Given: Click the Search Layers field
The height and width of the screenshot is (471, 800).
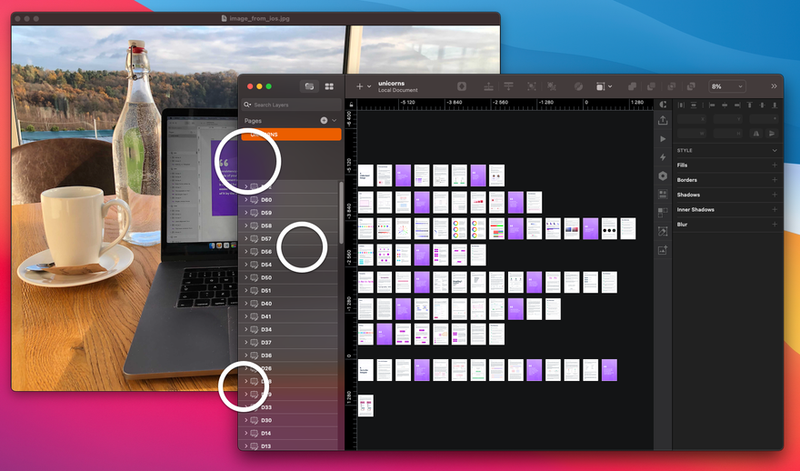Looking at the screenshot, I should point(291,105).
